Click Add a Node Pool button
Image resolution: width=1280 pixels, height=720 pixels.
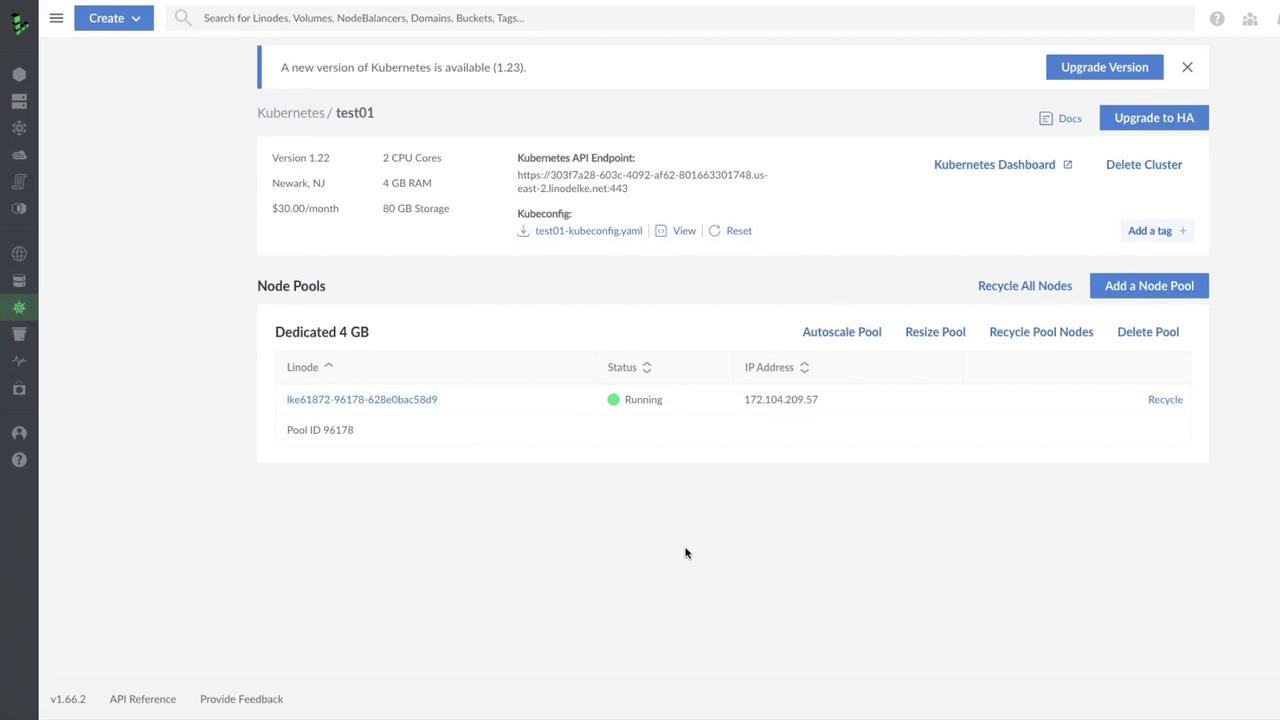pos(1149,286)
